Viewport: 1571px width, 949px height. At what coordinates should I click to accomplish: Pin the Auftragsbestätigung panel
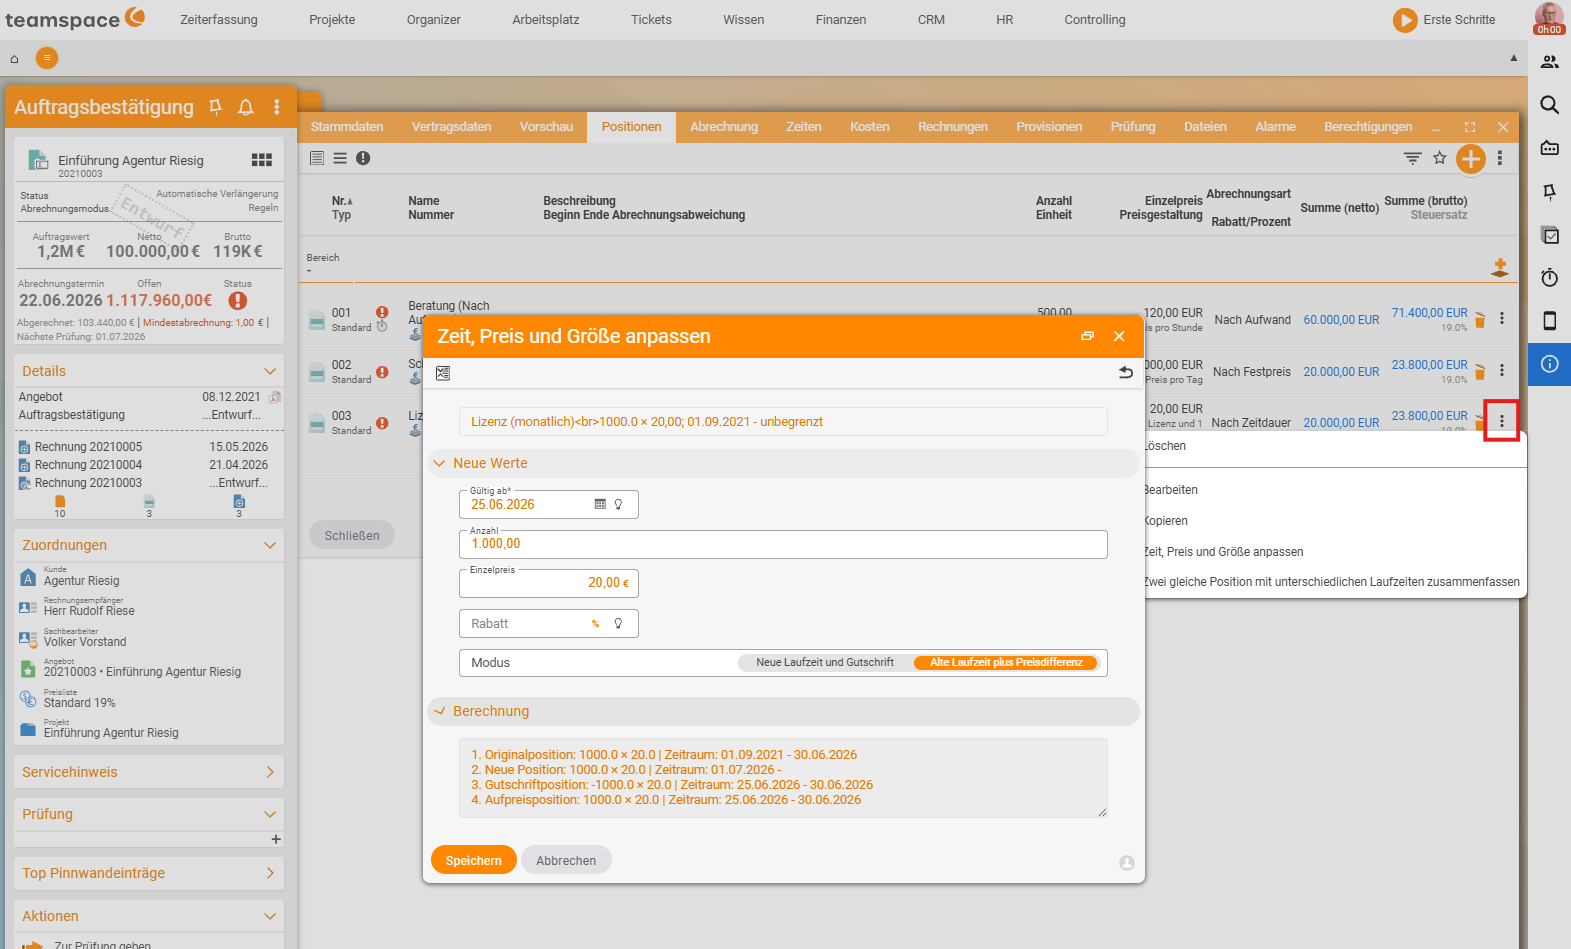point(215,107)
